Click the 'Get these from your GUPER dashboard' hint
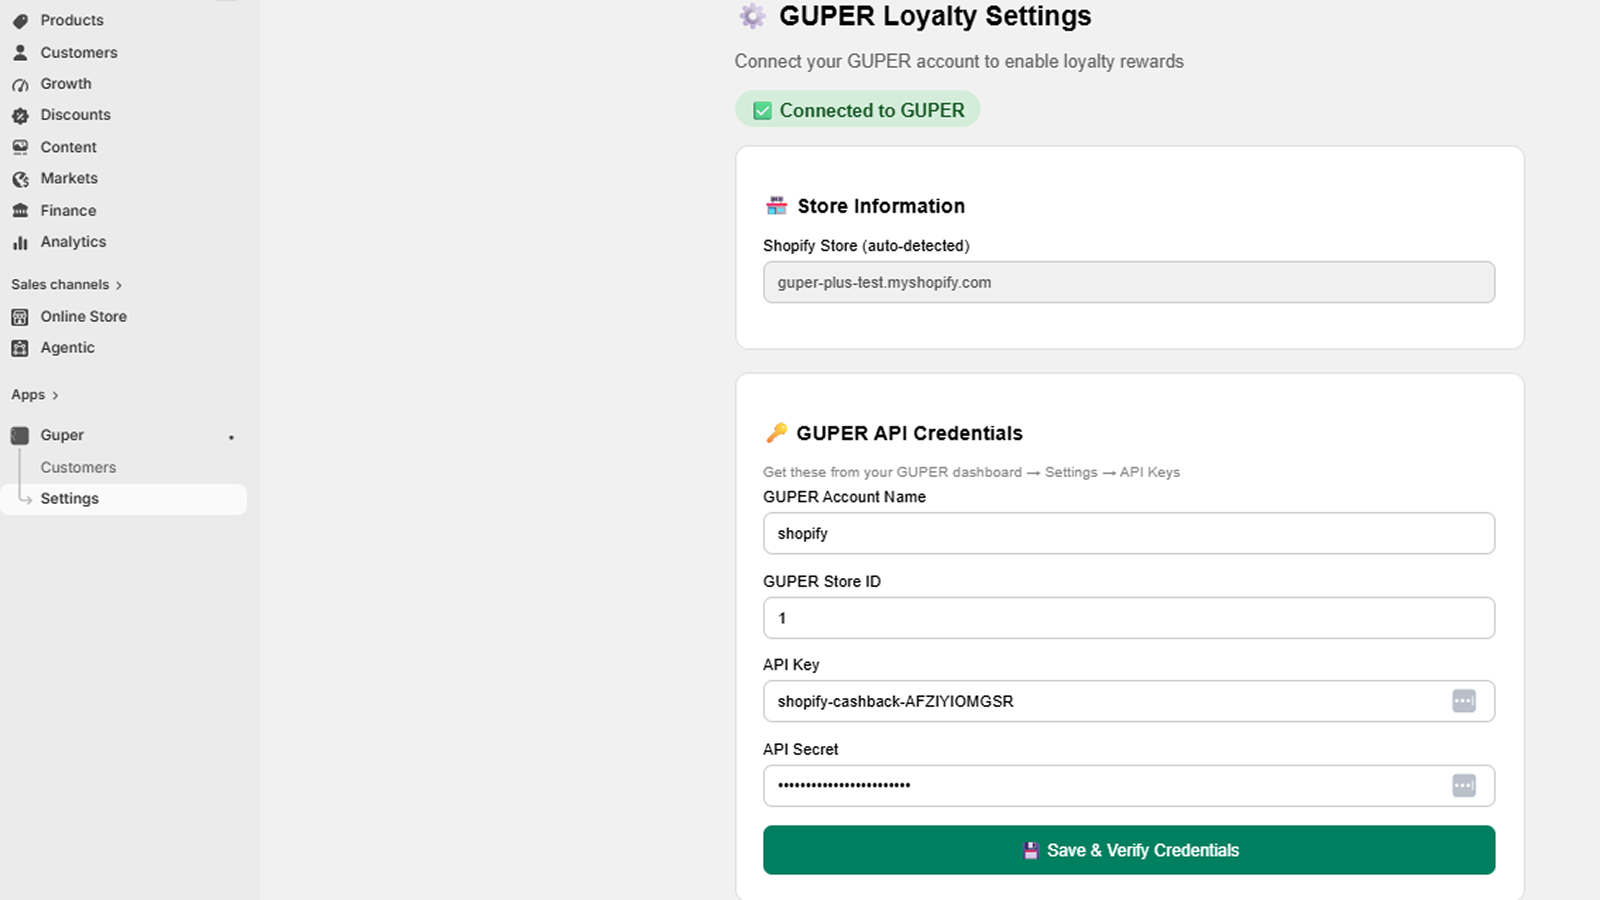The height and width of the screenshot is (900, 1600). (x=971, y=472)
